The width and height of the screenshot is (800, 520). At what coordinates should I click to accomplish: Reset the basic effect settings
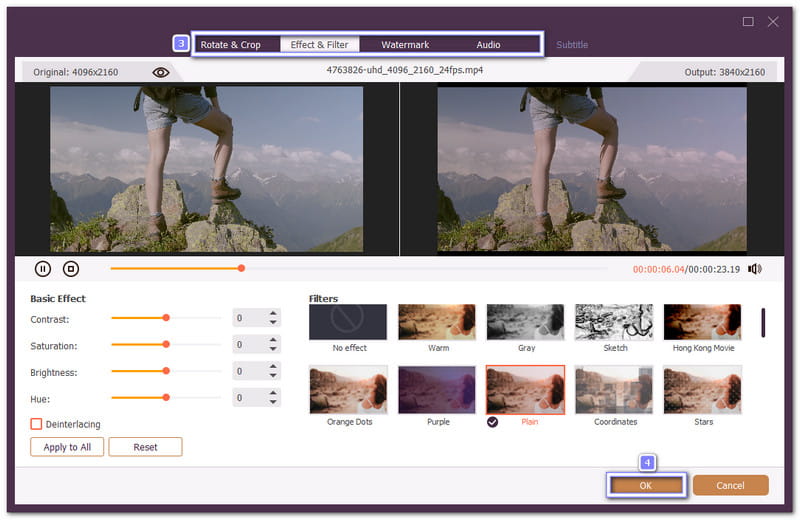click(145, 447)
